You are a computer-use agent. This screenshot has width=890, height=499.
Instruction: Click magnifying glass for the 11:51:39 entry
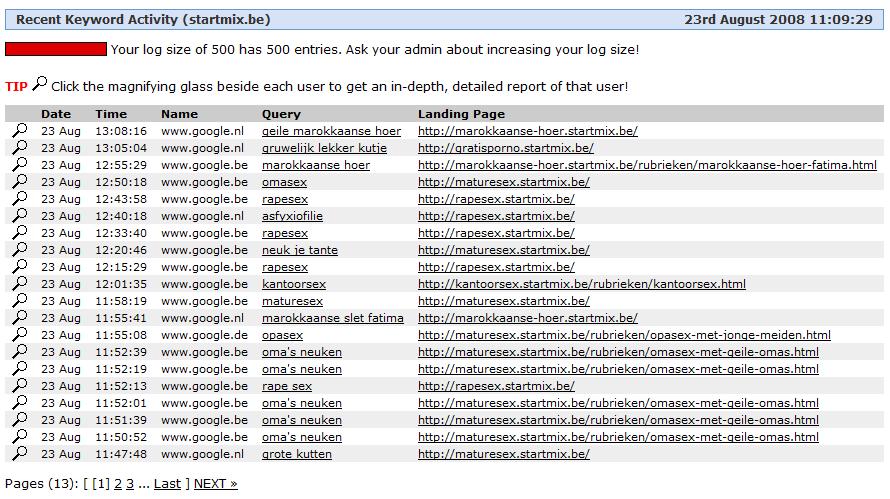[19, 420]
